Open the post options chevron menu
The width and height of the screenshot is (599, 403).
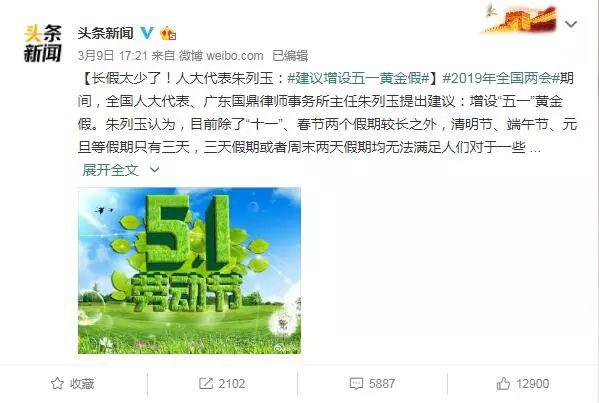pyautogui.click(x=571, y=24)
